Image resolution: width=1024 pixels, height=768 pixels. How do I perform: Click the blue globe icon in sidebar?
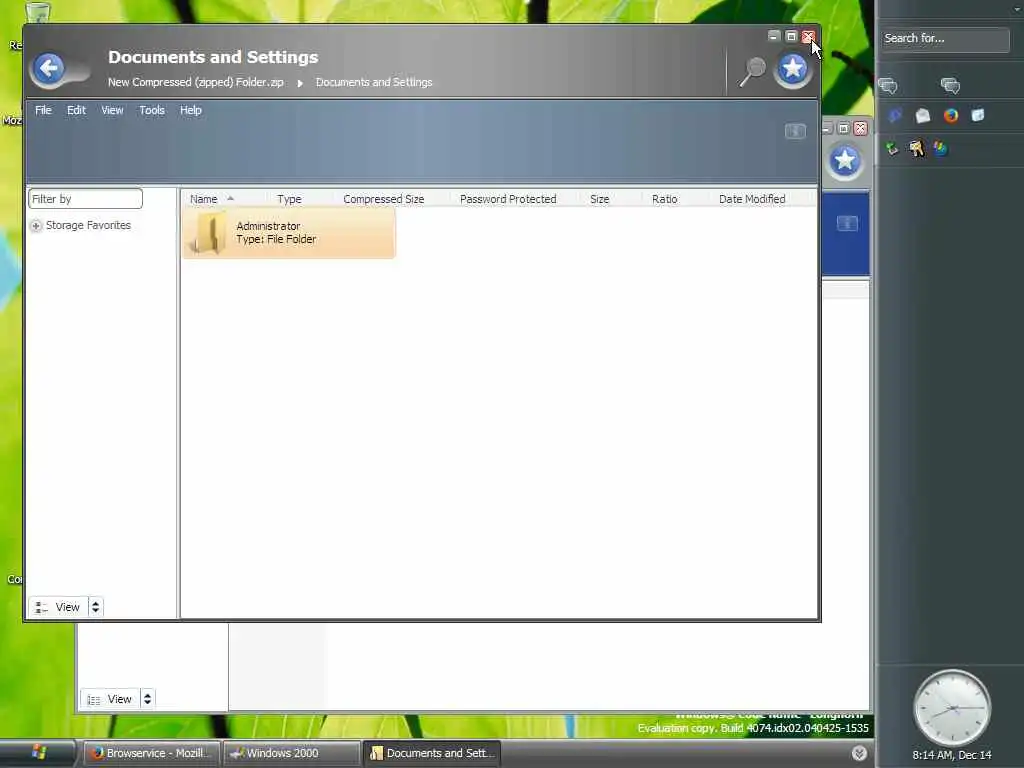[894, 116]
